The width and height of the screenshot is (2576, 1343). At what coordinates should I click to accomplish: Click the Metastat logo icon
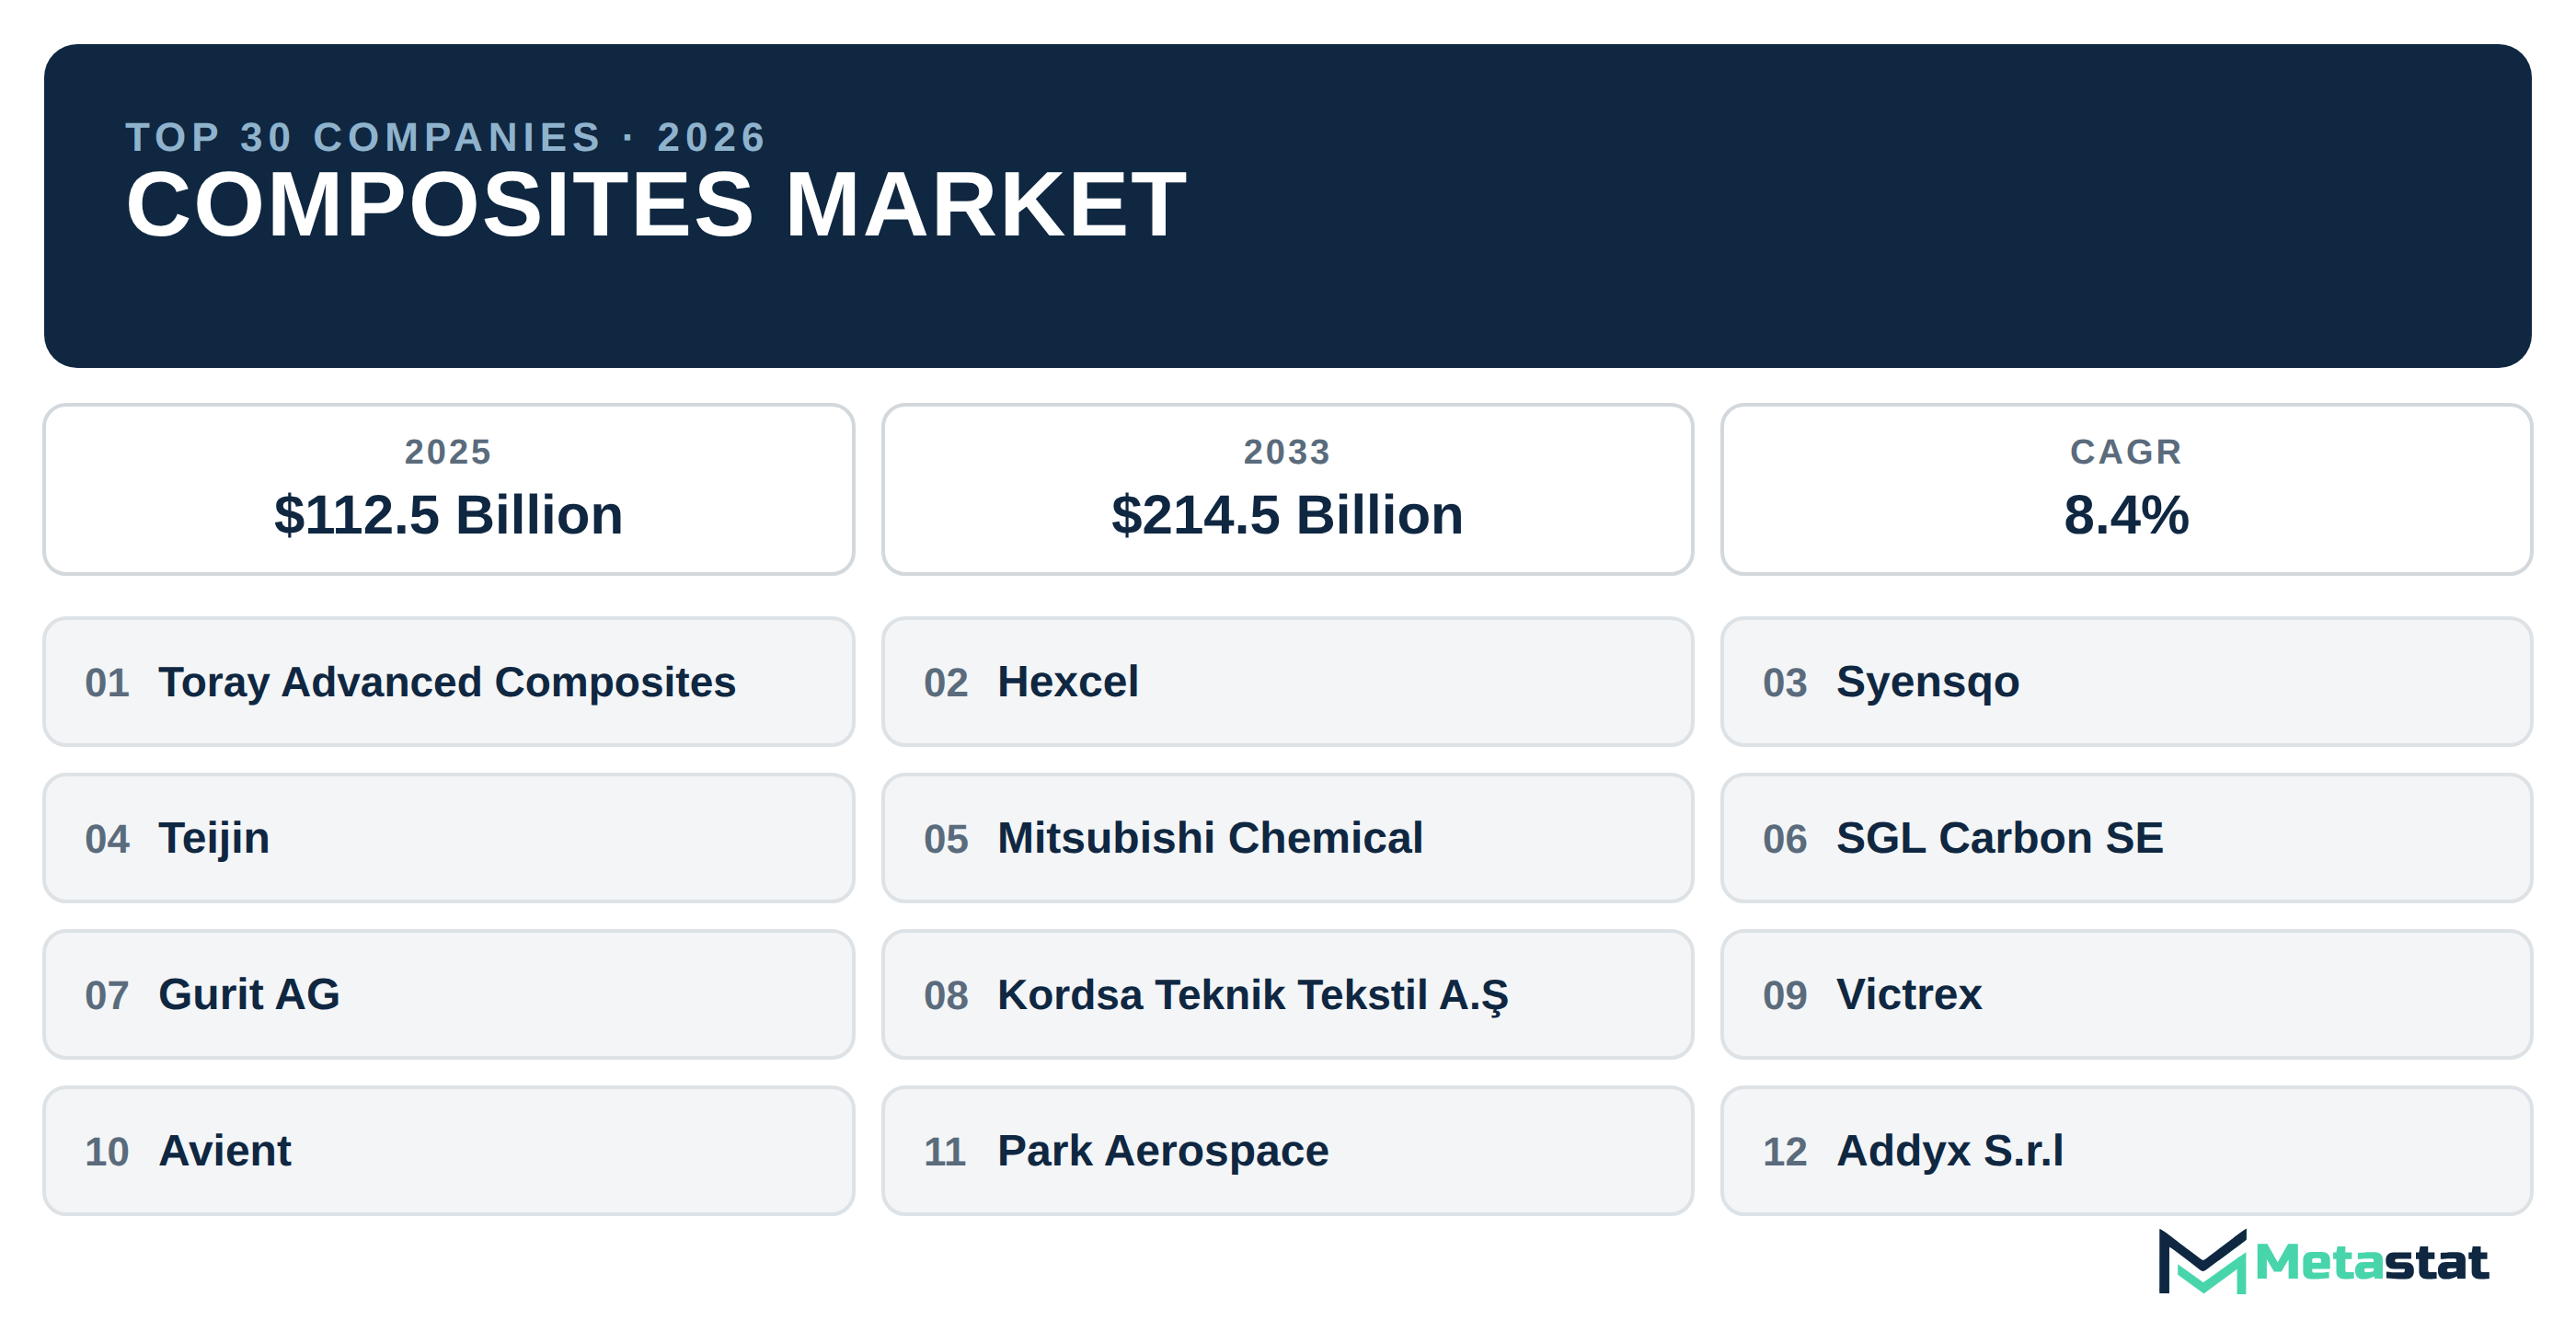(2202, 1261)
